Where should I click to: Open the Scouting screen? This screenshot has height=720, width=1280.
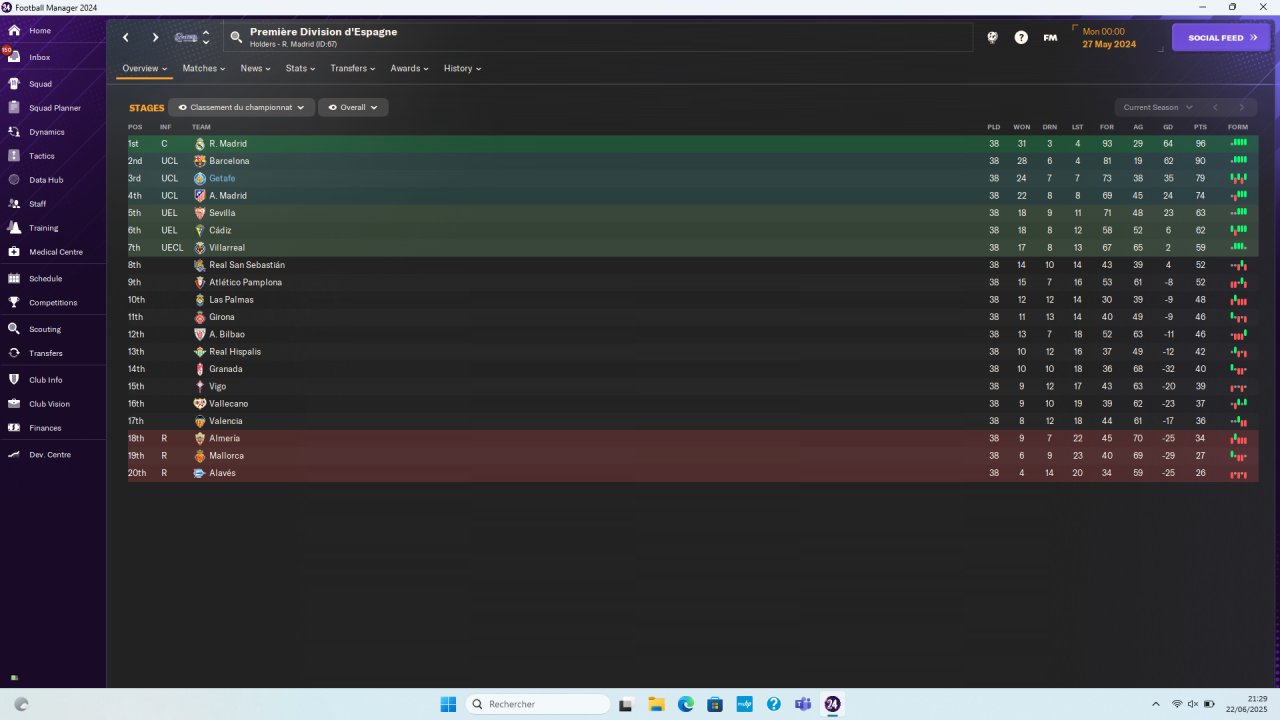point(45,329)
